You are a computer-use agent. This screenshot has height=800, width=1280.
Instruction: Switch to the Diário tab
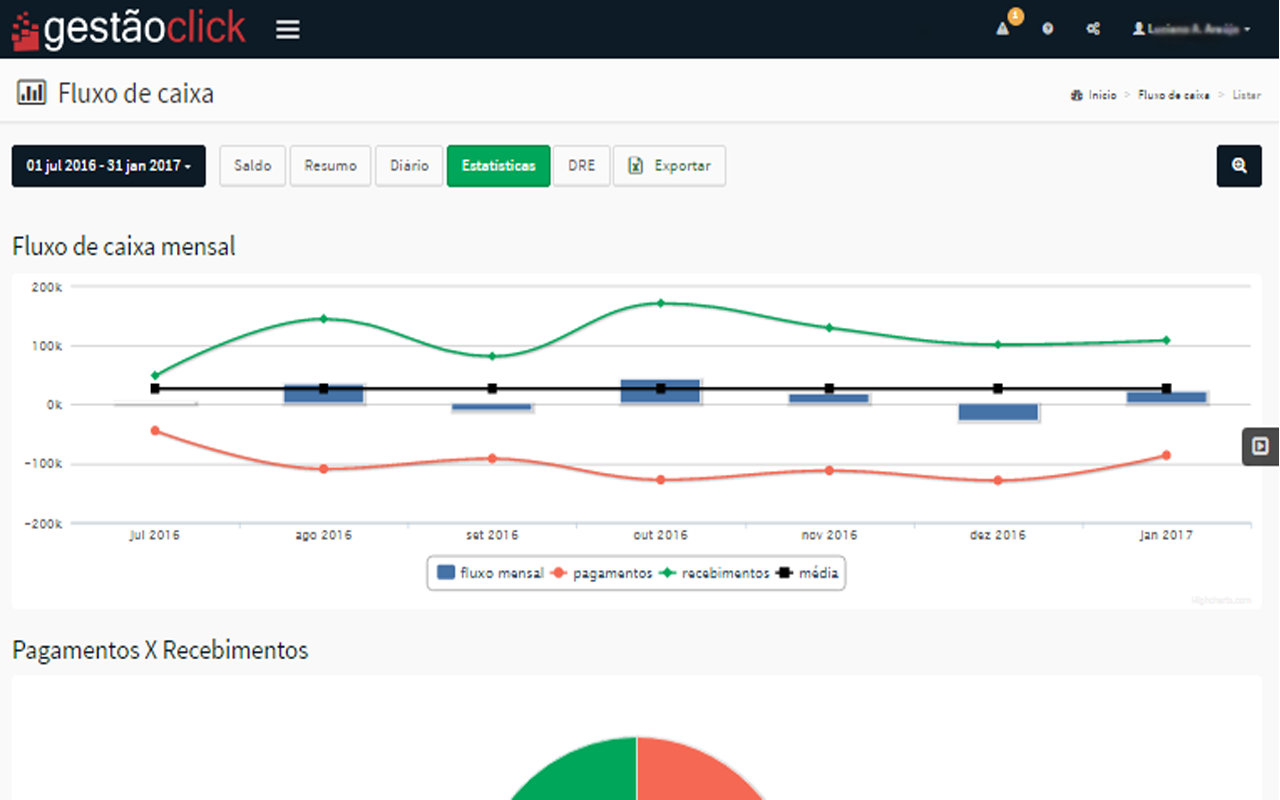click(x=410, y=166)
